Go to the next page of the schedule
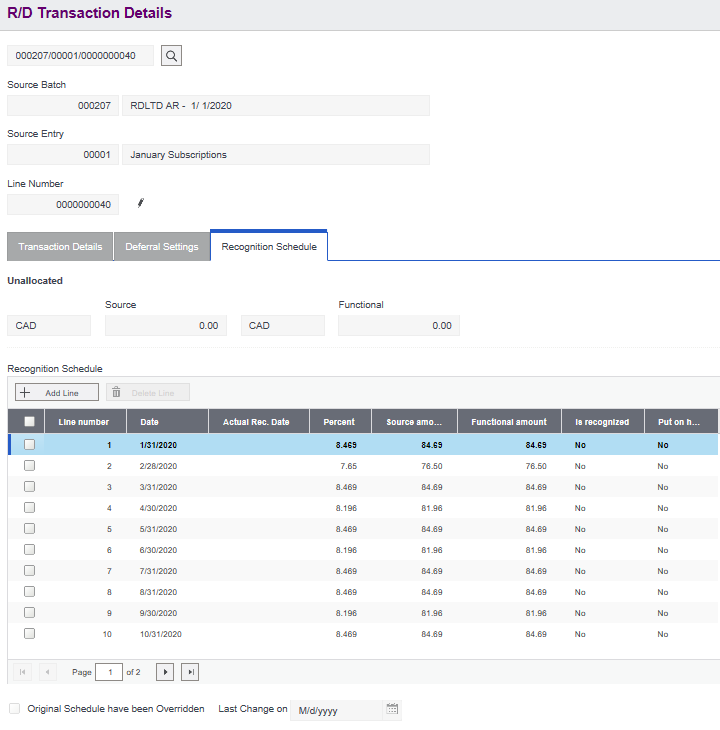 coord(166,672)
